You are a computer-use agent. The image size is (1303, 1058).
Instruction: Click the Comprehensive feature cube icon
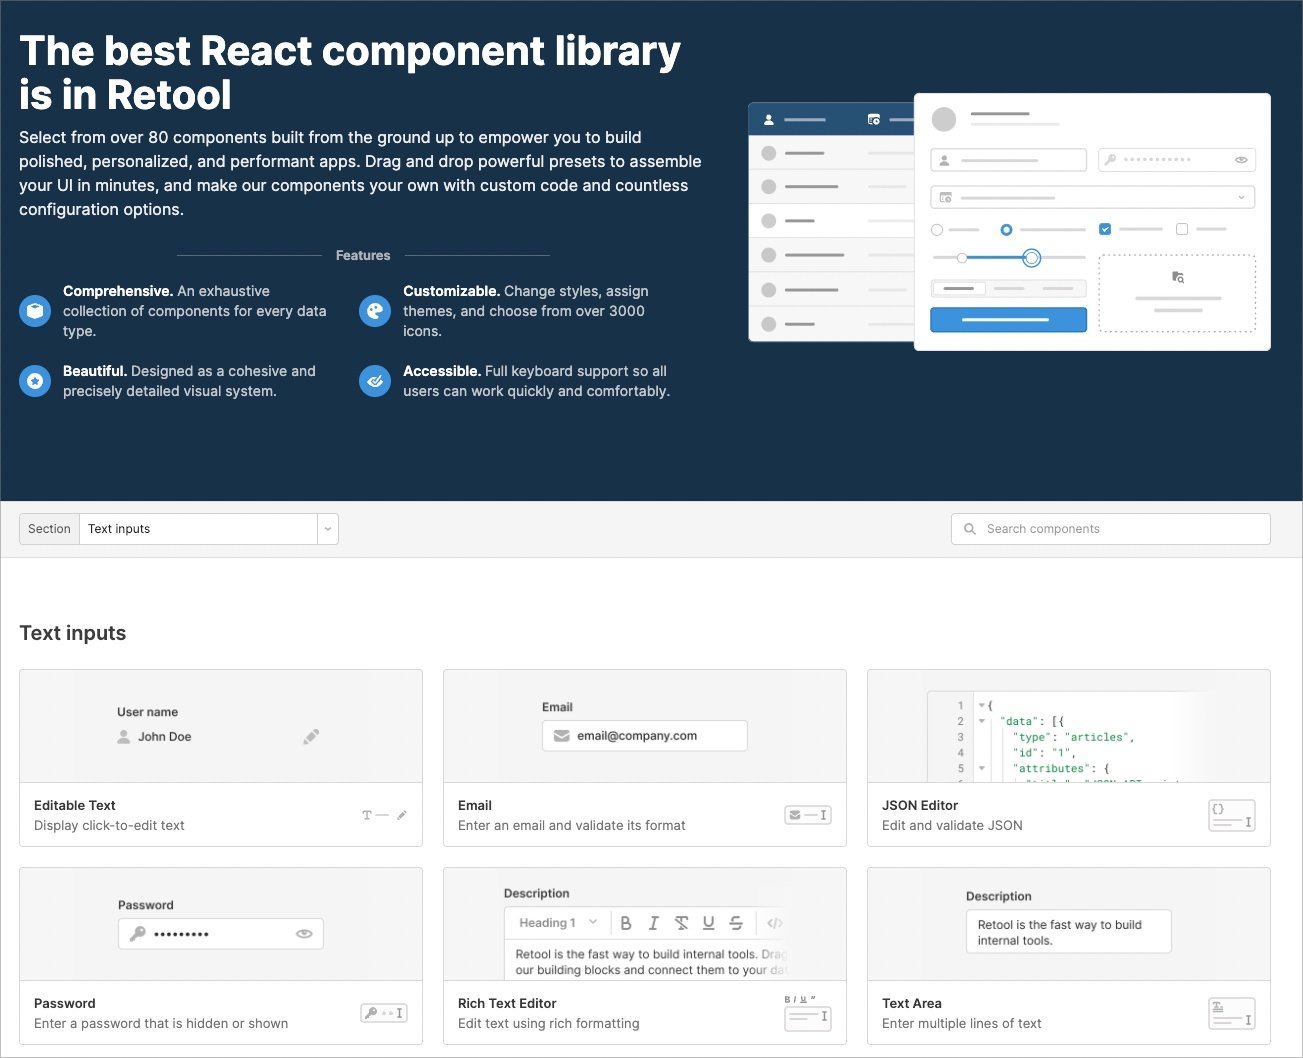(35, 311)
